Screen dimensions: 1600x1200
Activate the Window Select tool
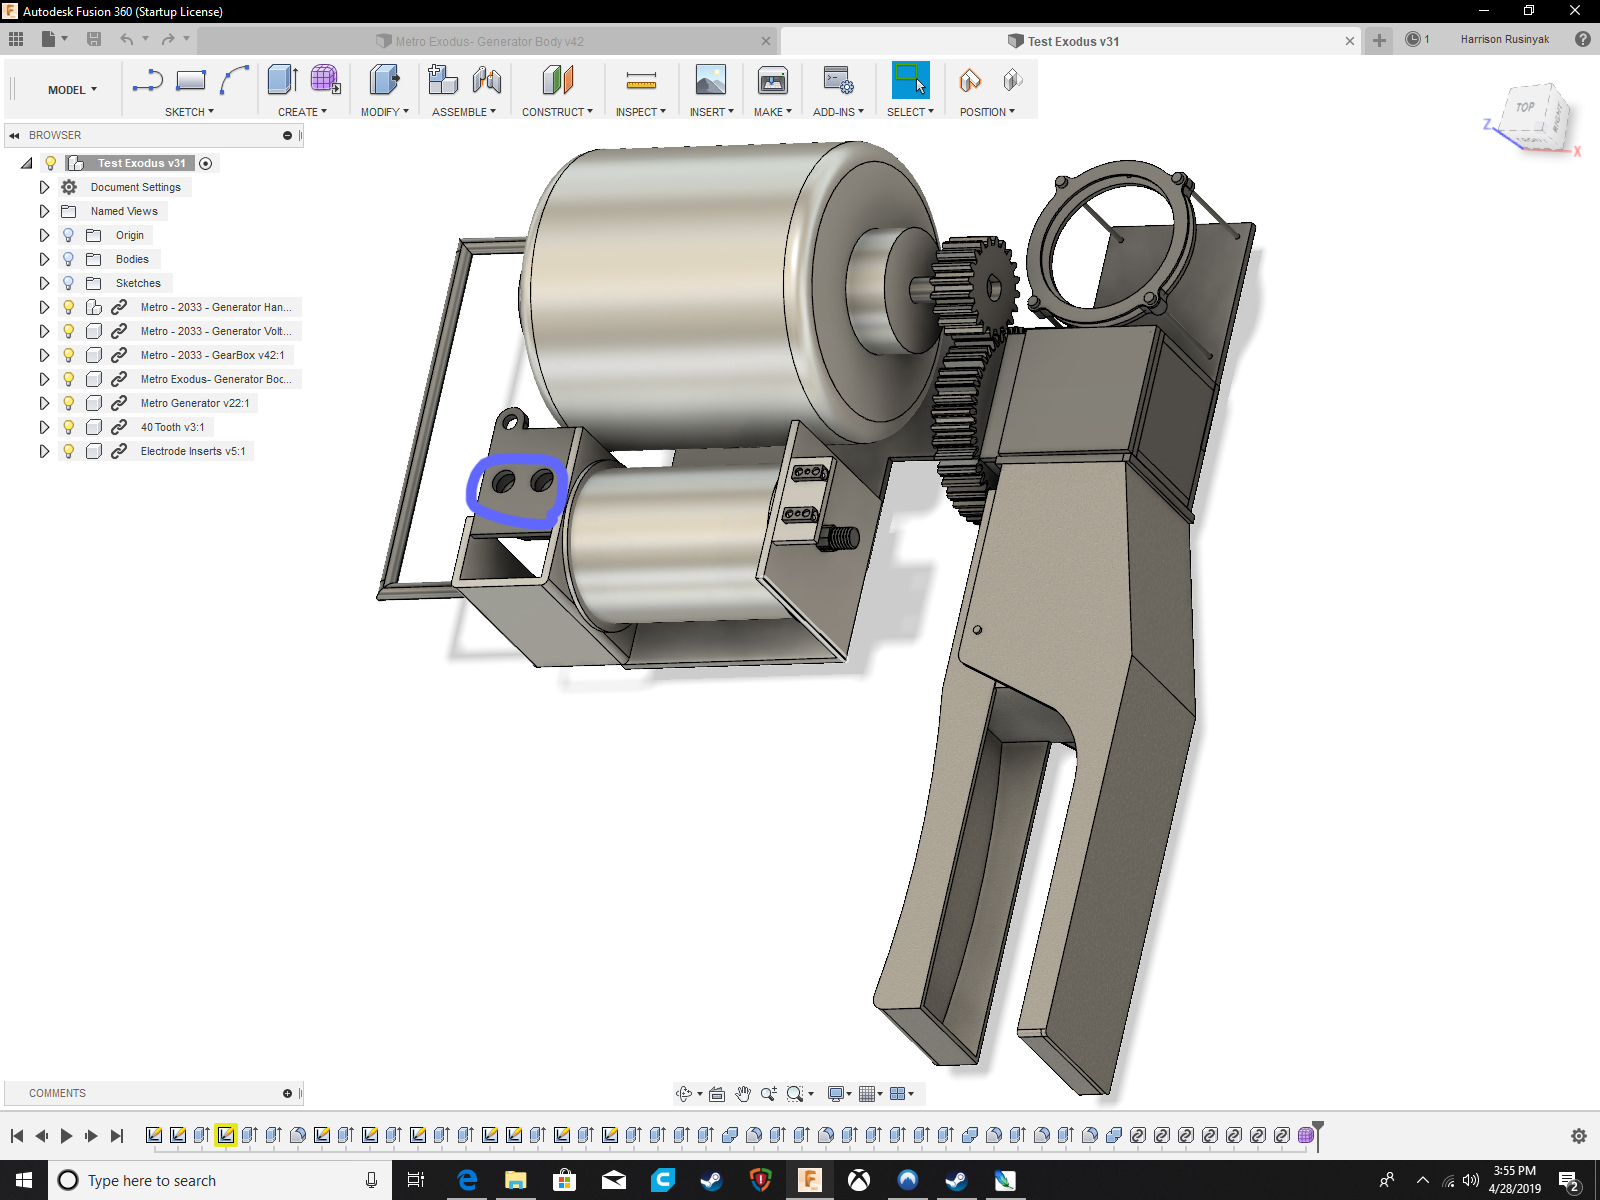tap(910, 80)
